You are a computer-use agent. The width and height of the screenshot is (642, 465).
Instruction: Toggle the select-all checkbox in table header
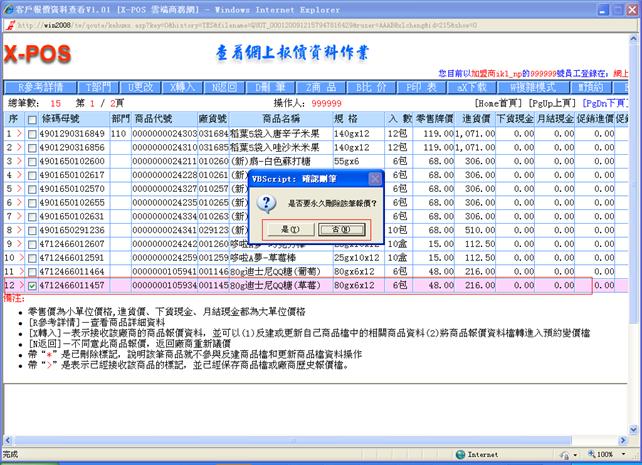pyautogui.click(x=33, y=118)
